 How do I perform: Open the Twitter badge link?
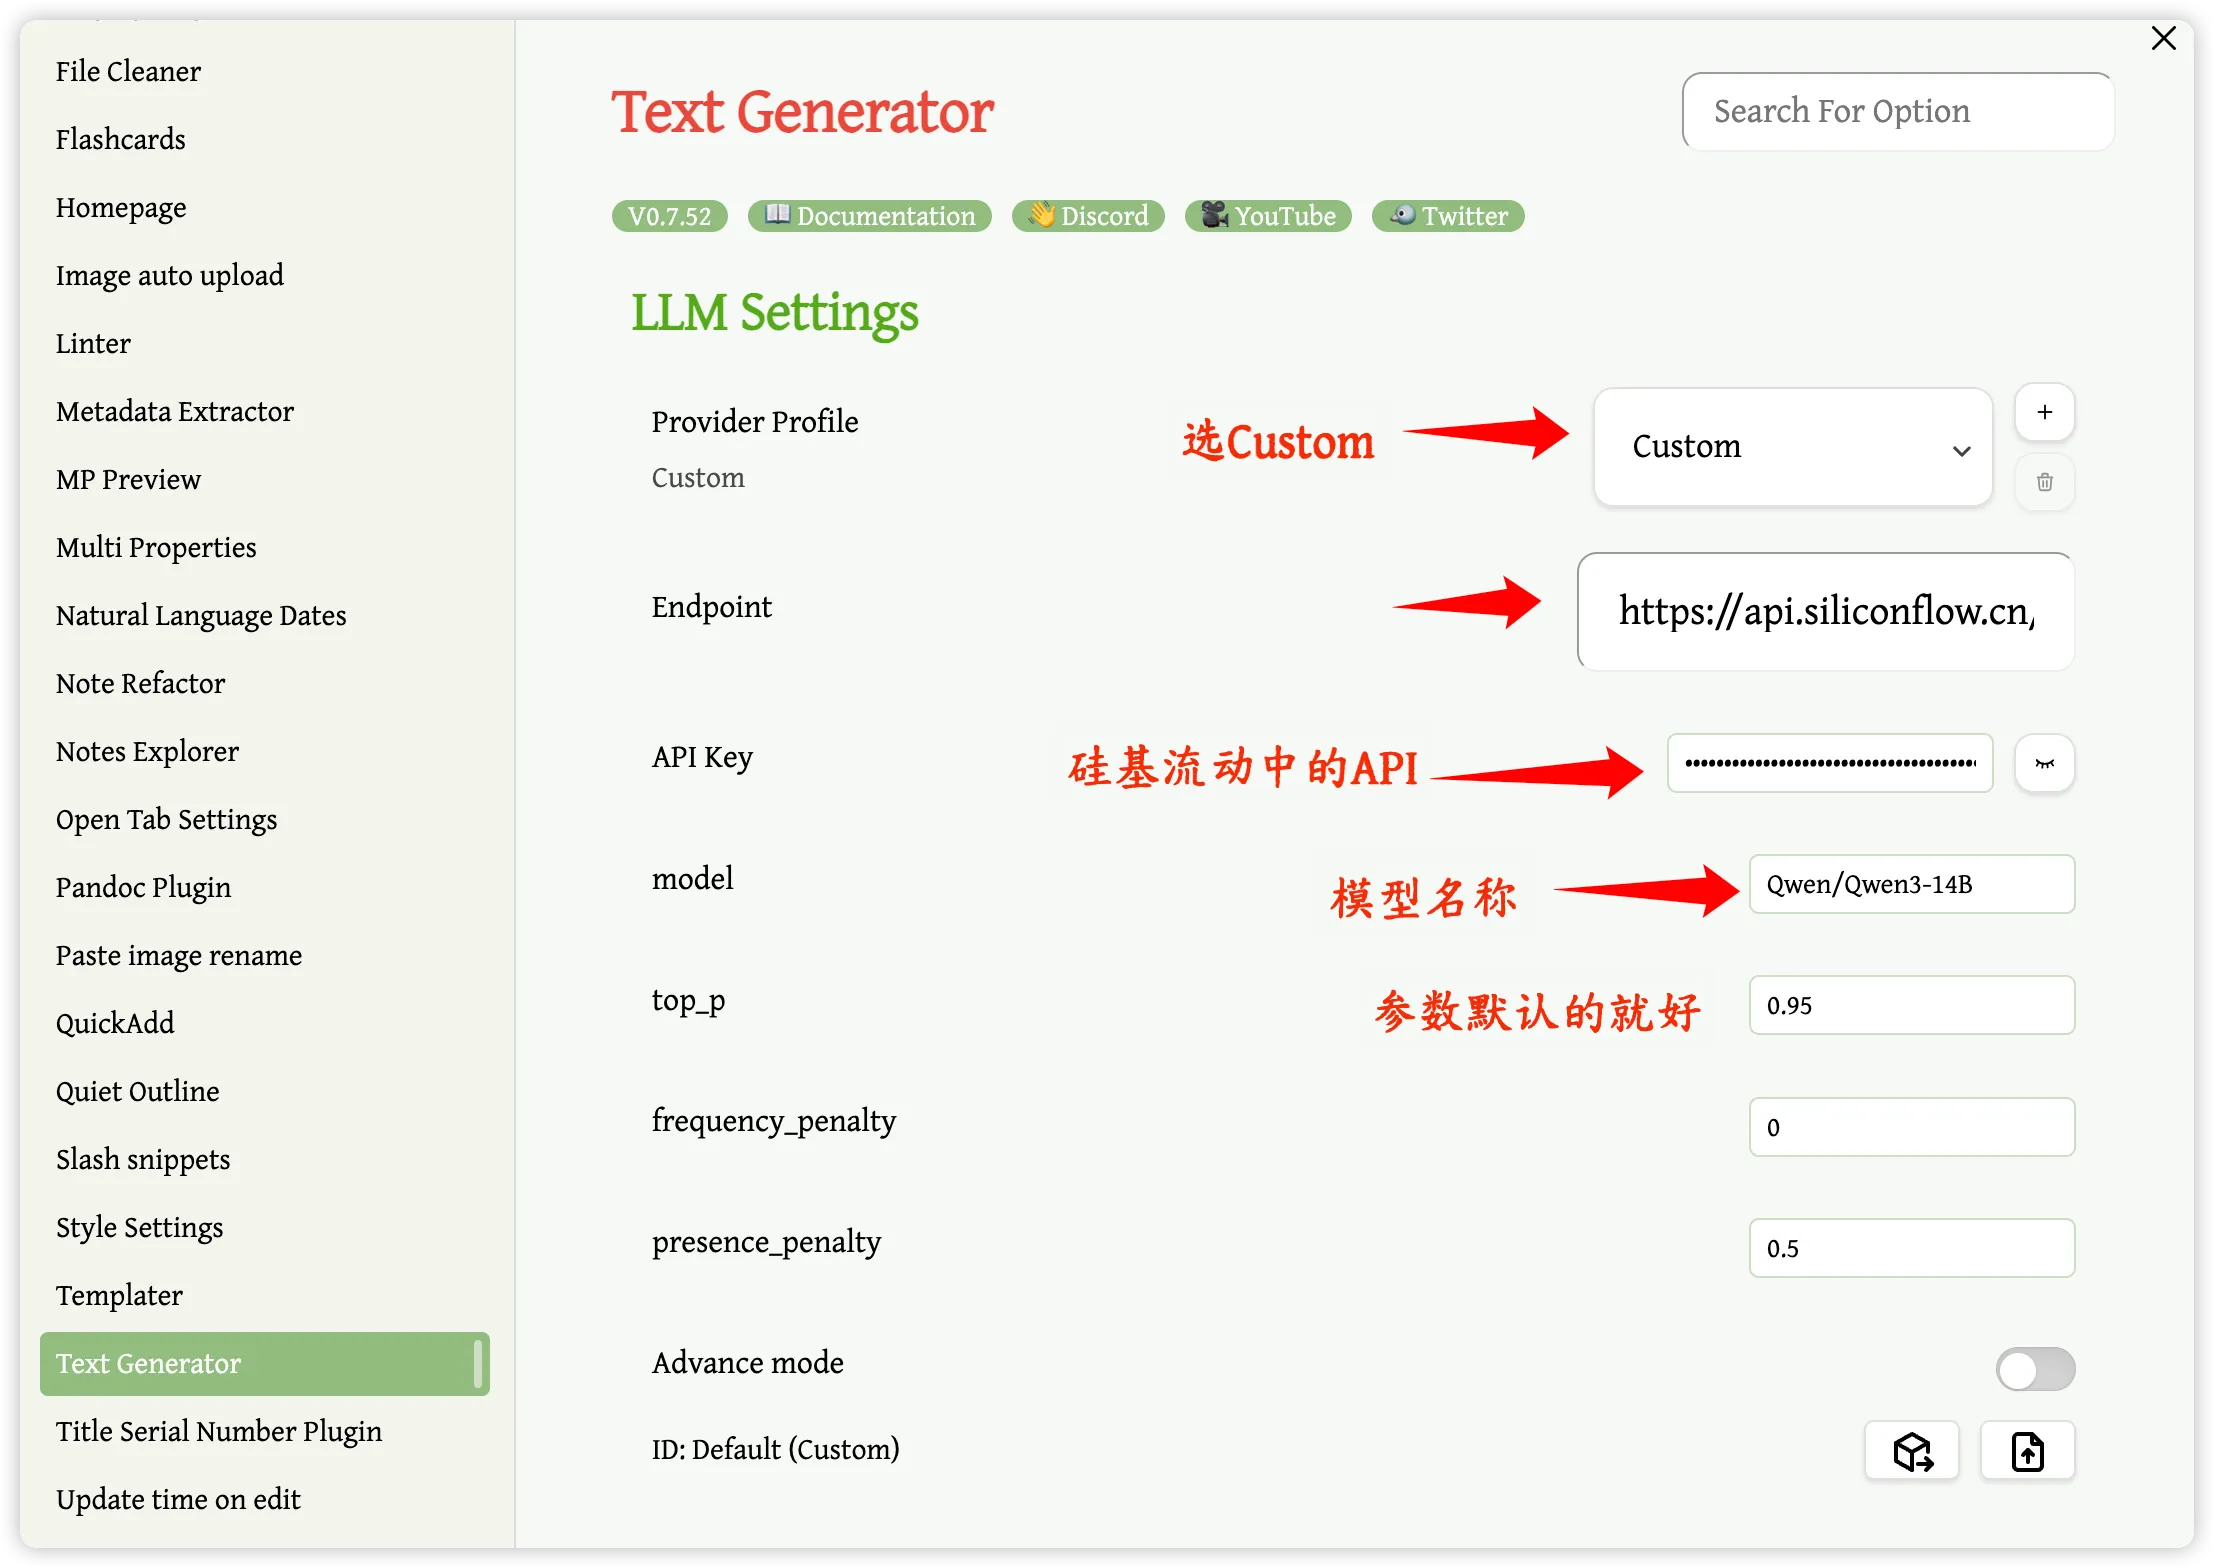click(x=1448, y=216)
